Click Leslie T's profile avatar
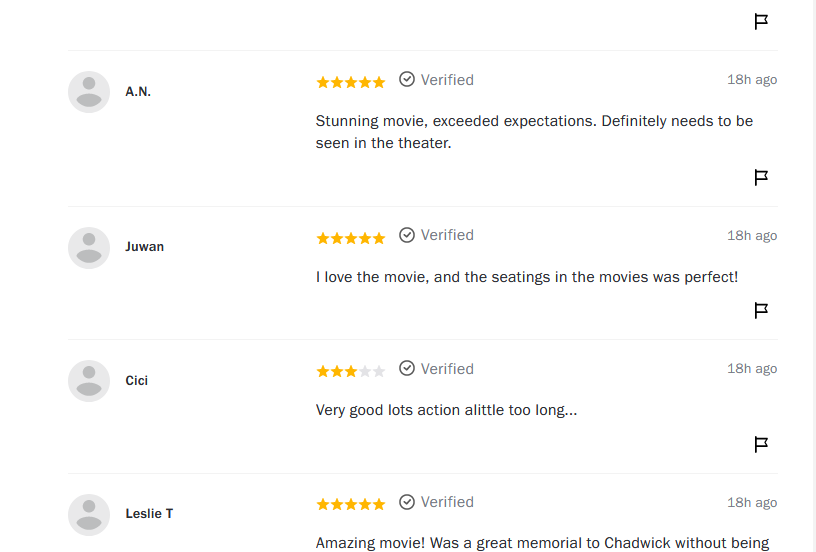Screen dimensions: 816x552 click(x=89, y=515)
